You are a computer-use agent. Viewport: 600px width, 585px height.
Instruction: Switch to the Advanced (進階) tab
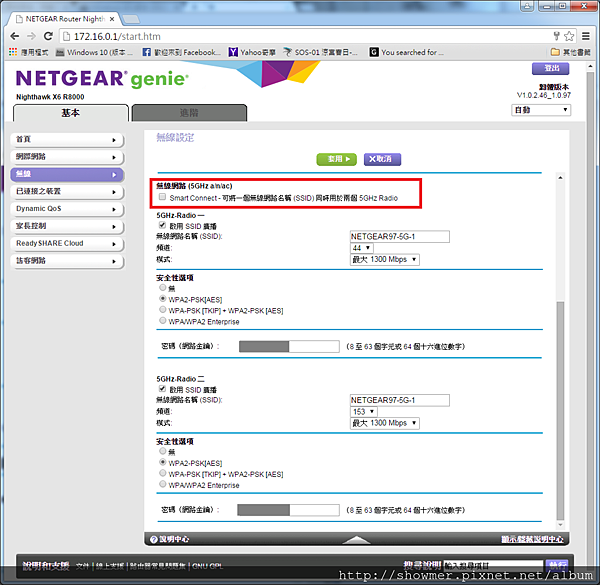coord(189,113)
